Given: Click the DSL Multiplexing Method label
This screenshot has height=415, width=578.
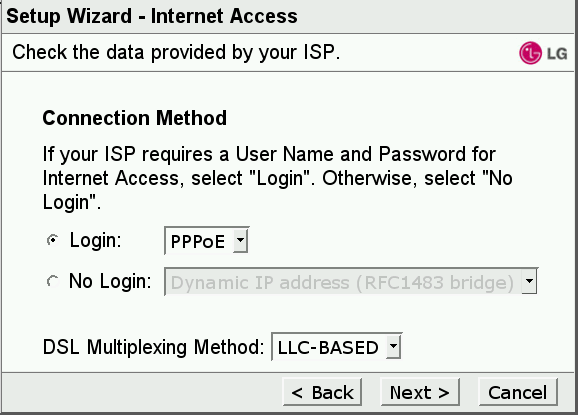Looking at the screenshot, I should (x=153, y=347).
